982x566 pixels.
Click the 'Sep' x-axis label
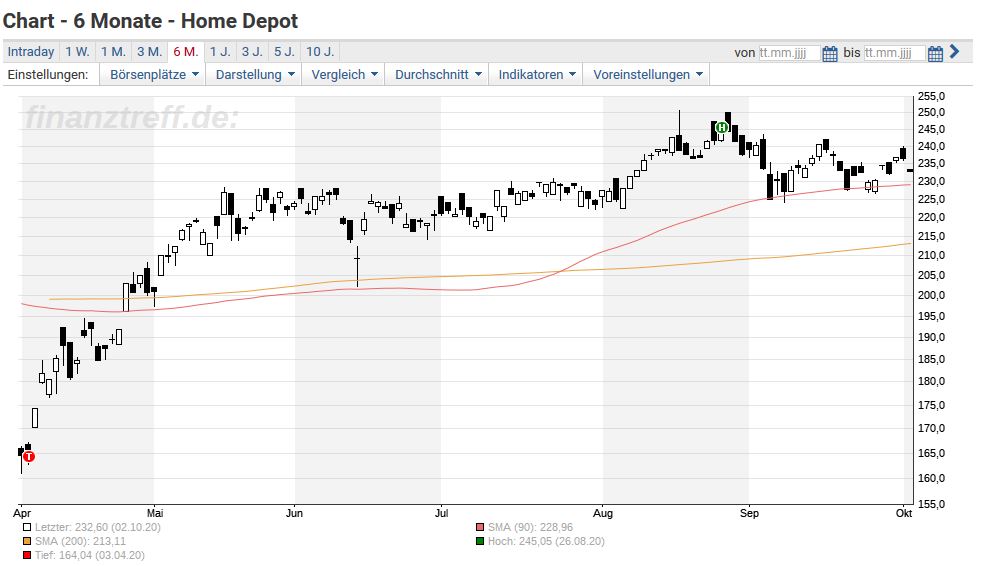[749, 513]
